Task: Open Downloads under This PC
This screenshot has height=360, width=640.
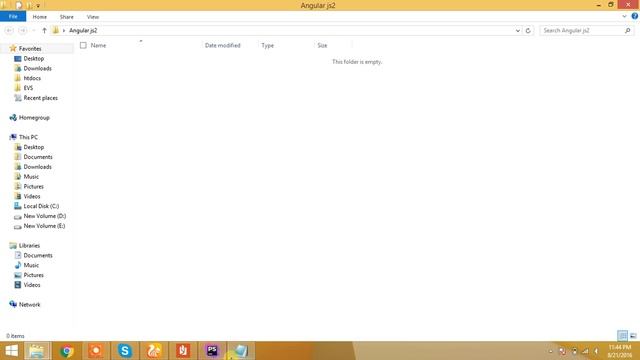Action: click(37, 167)
